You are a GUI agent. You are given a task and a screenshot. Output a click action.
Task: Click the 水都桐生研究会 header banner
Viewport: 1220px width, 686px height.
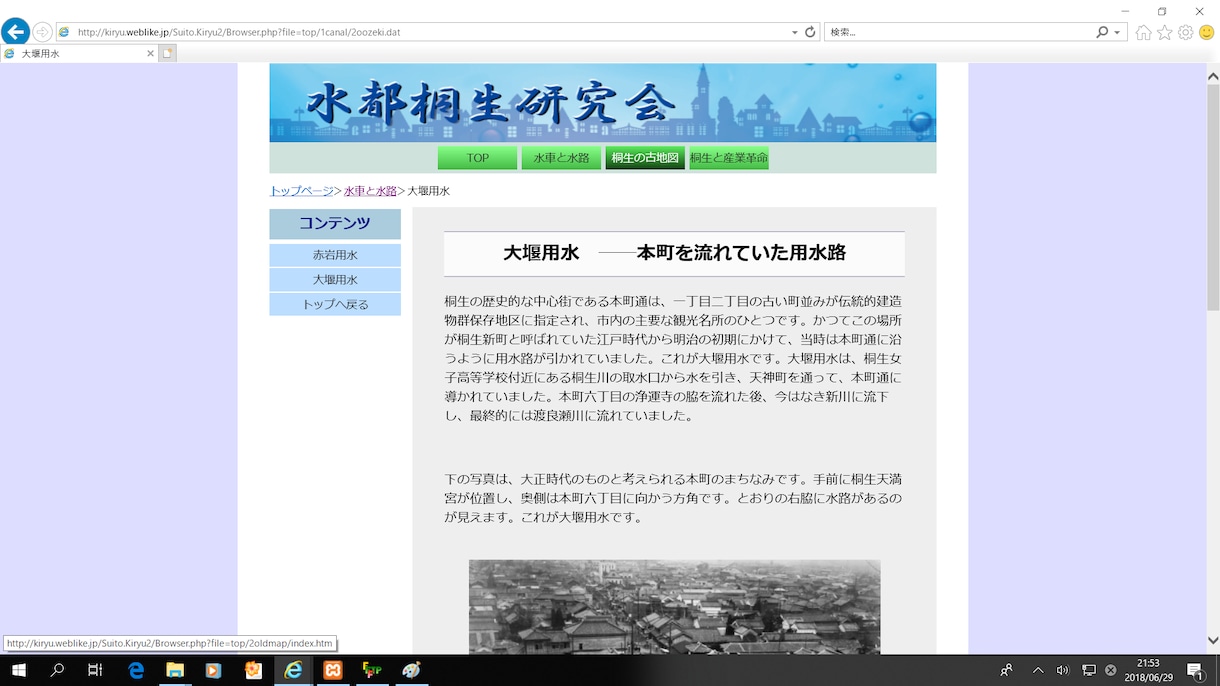click(x=603, y=103)
